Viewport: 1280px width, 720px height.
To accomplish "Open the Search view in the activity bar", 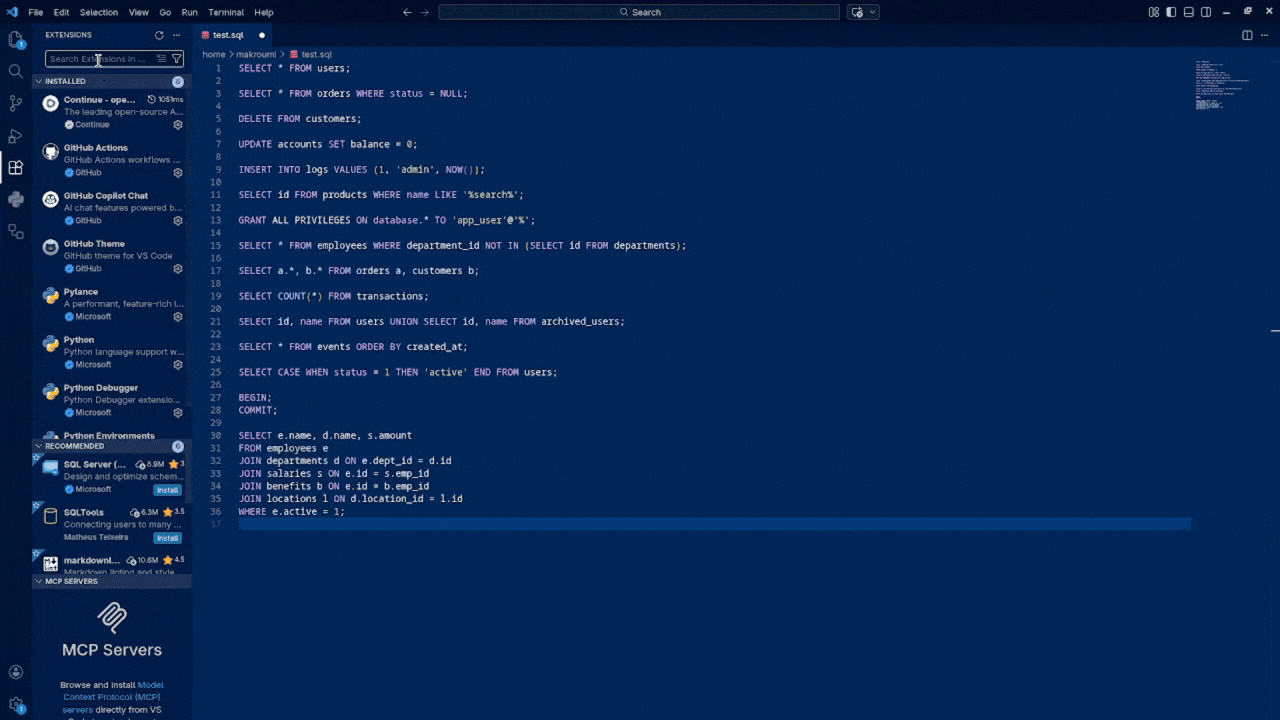I will [15, 72].
